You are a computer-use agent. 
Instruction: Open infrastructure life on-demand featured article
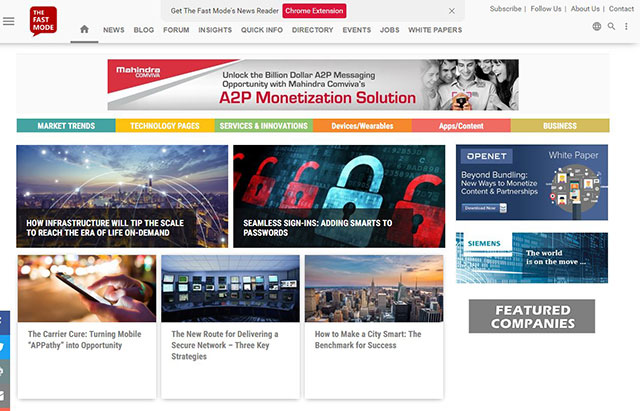tap(122, 196)
